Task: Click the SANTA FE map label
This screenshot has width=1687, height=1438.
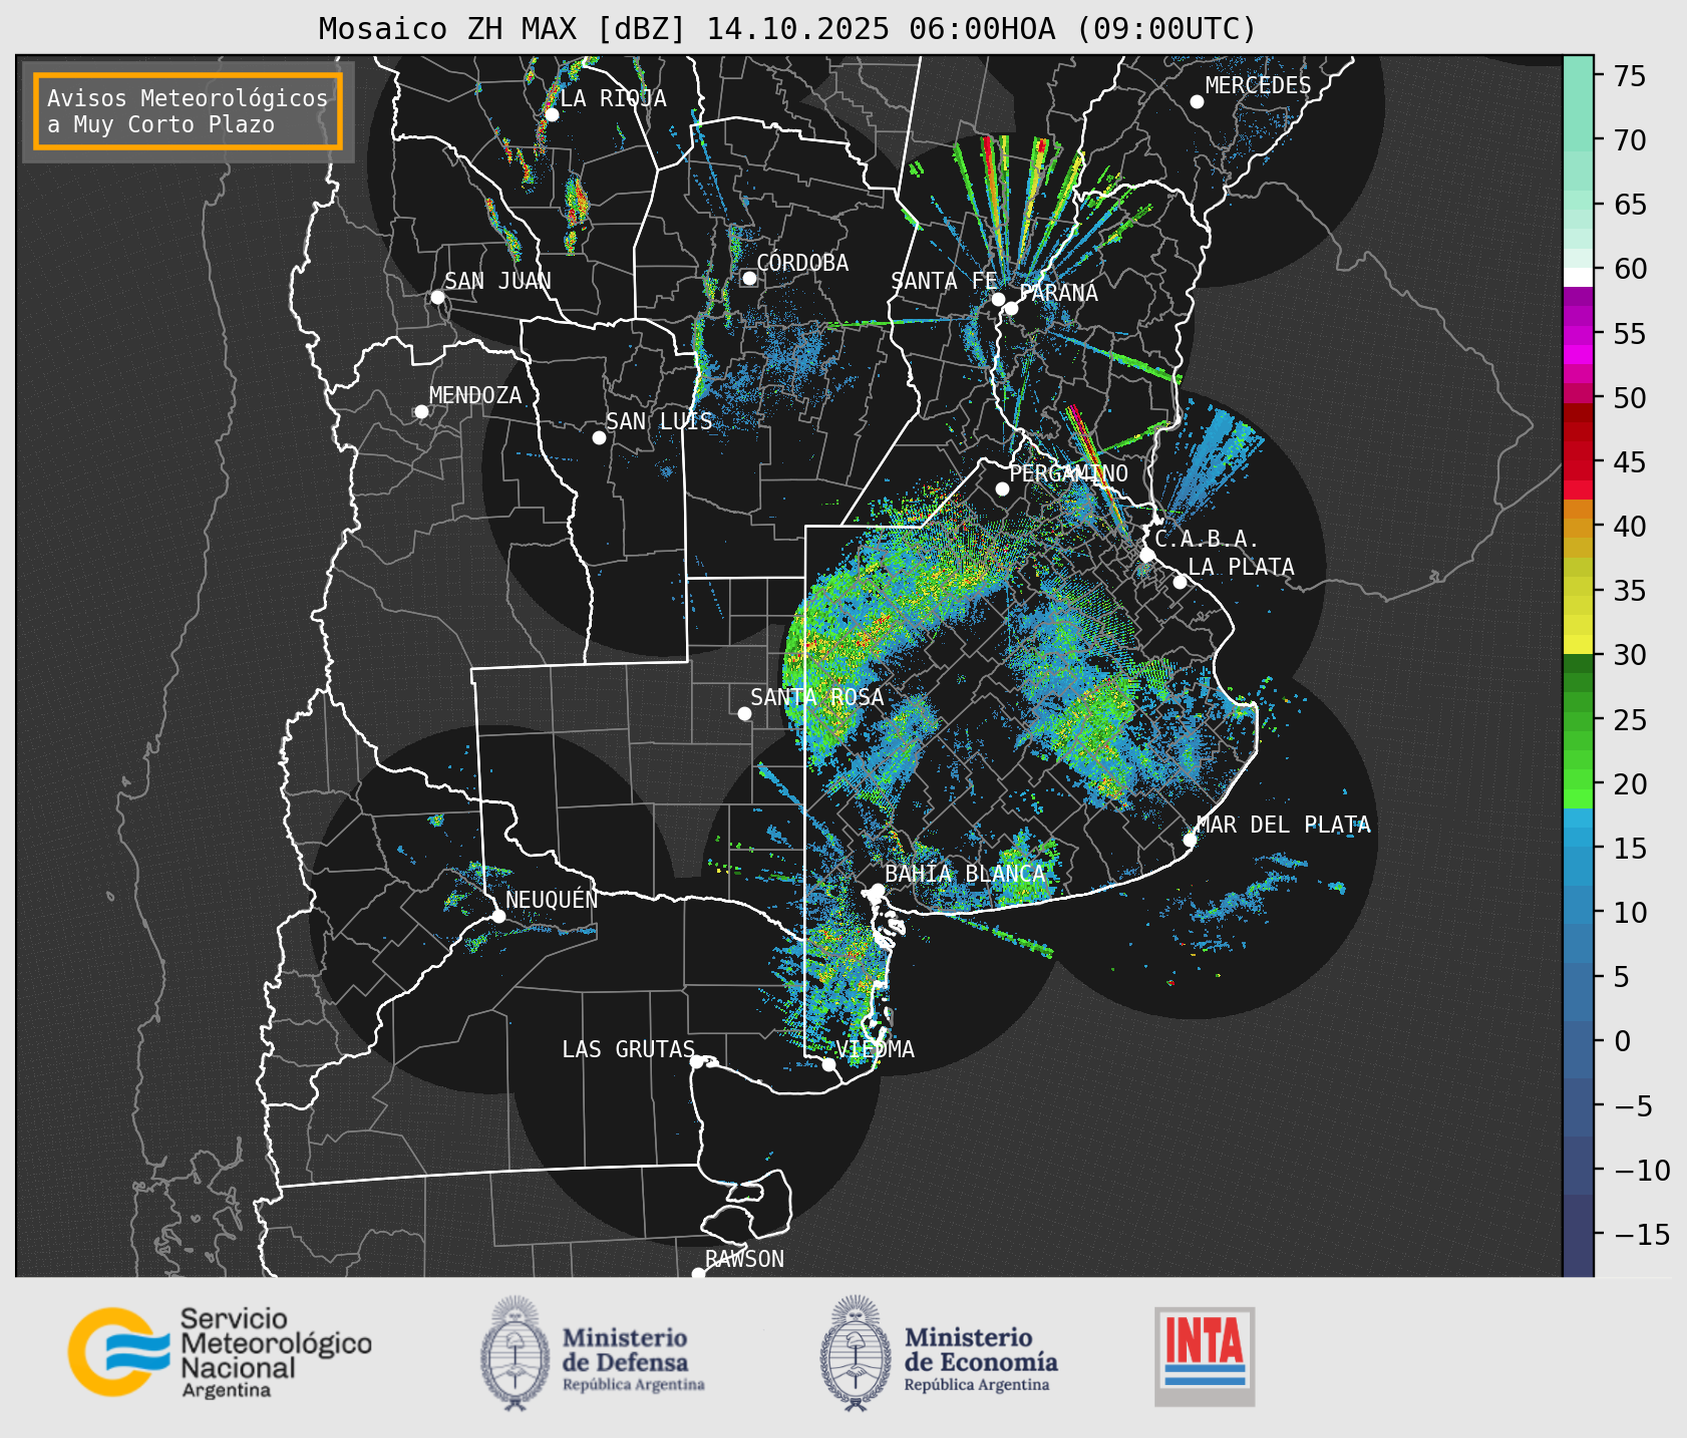Action: click(944, 281)
